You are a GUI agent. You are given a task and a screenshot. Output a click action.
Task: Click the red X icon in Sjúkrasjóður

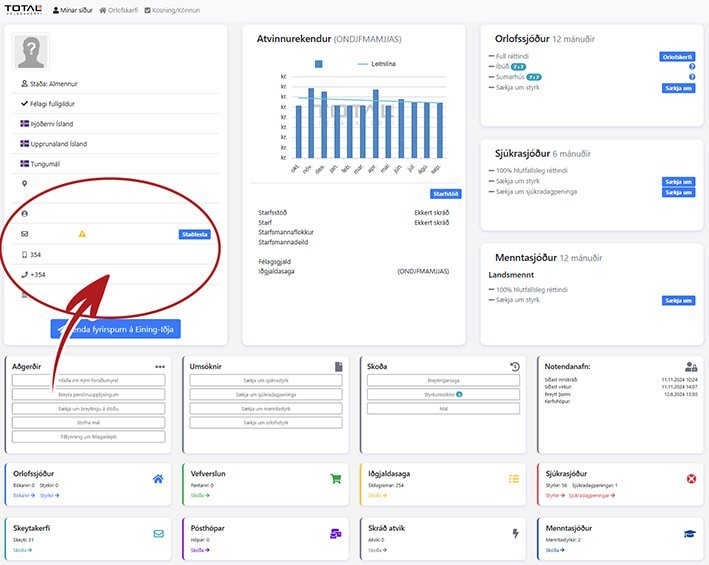691,479
